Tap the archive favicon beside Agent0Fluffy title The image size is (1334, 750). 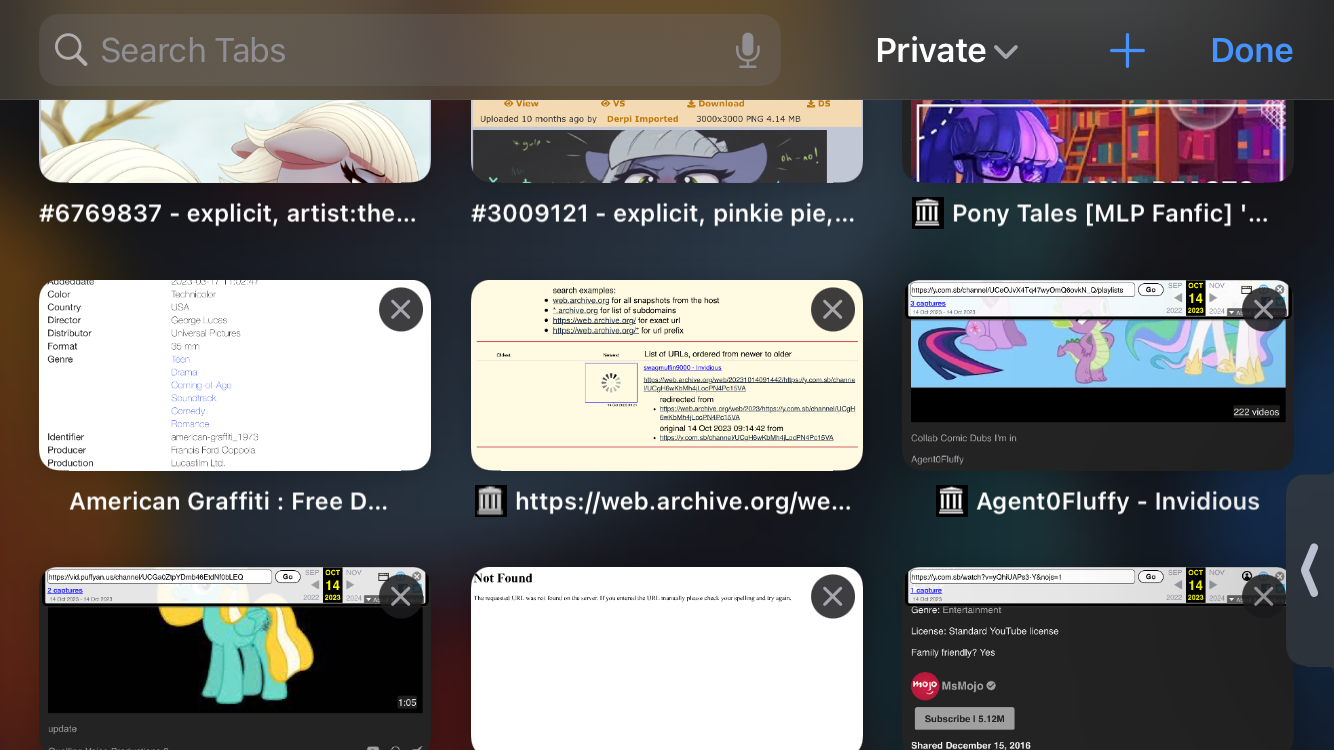[951, 501]
